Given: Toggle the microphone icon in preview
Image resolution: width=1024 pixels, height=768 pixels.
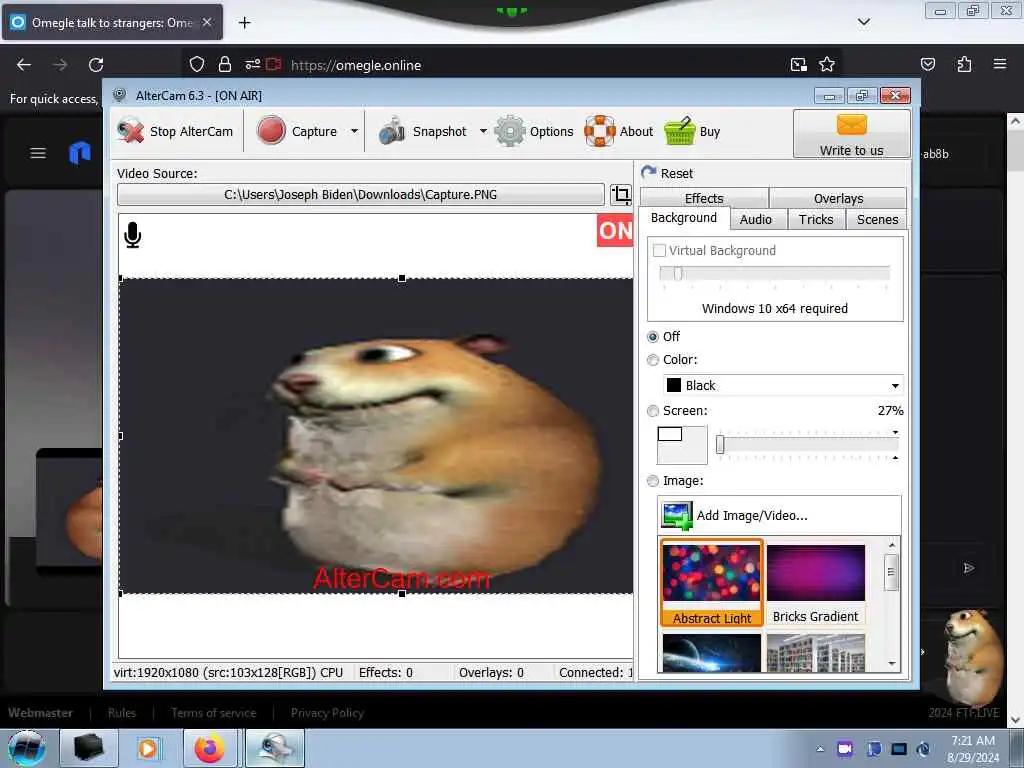Looking at the screenshot, I should pyautogui.click(x=133, y=235).
